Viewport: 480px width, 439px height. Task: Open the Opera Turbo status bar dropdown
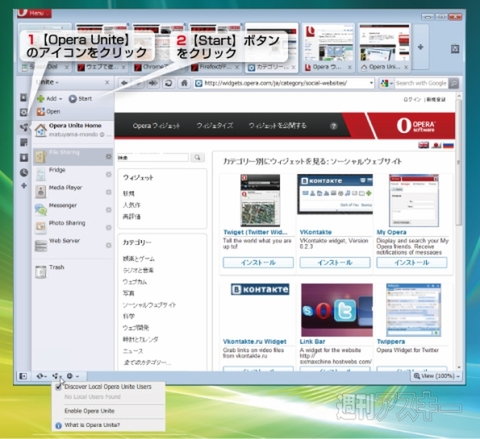[x=72, y=376]
